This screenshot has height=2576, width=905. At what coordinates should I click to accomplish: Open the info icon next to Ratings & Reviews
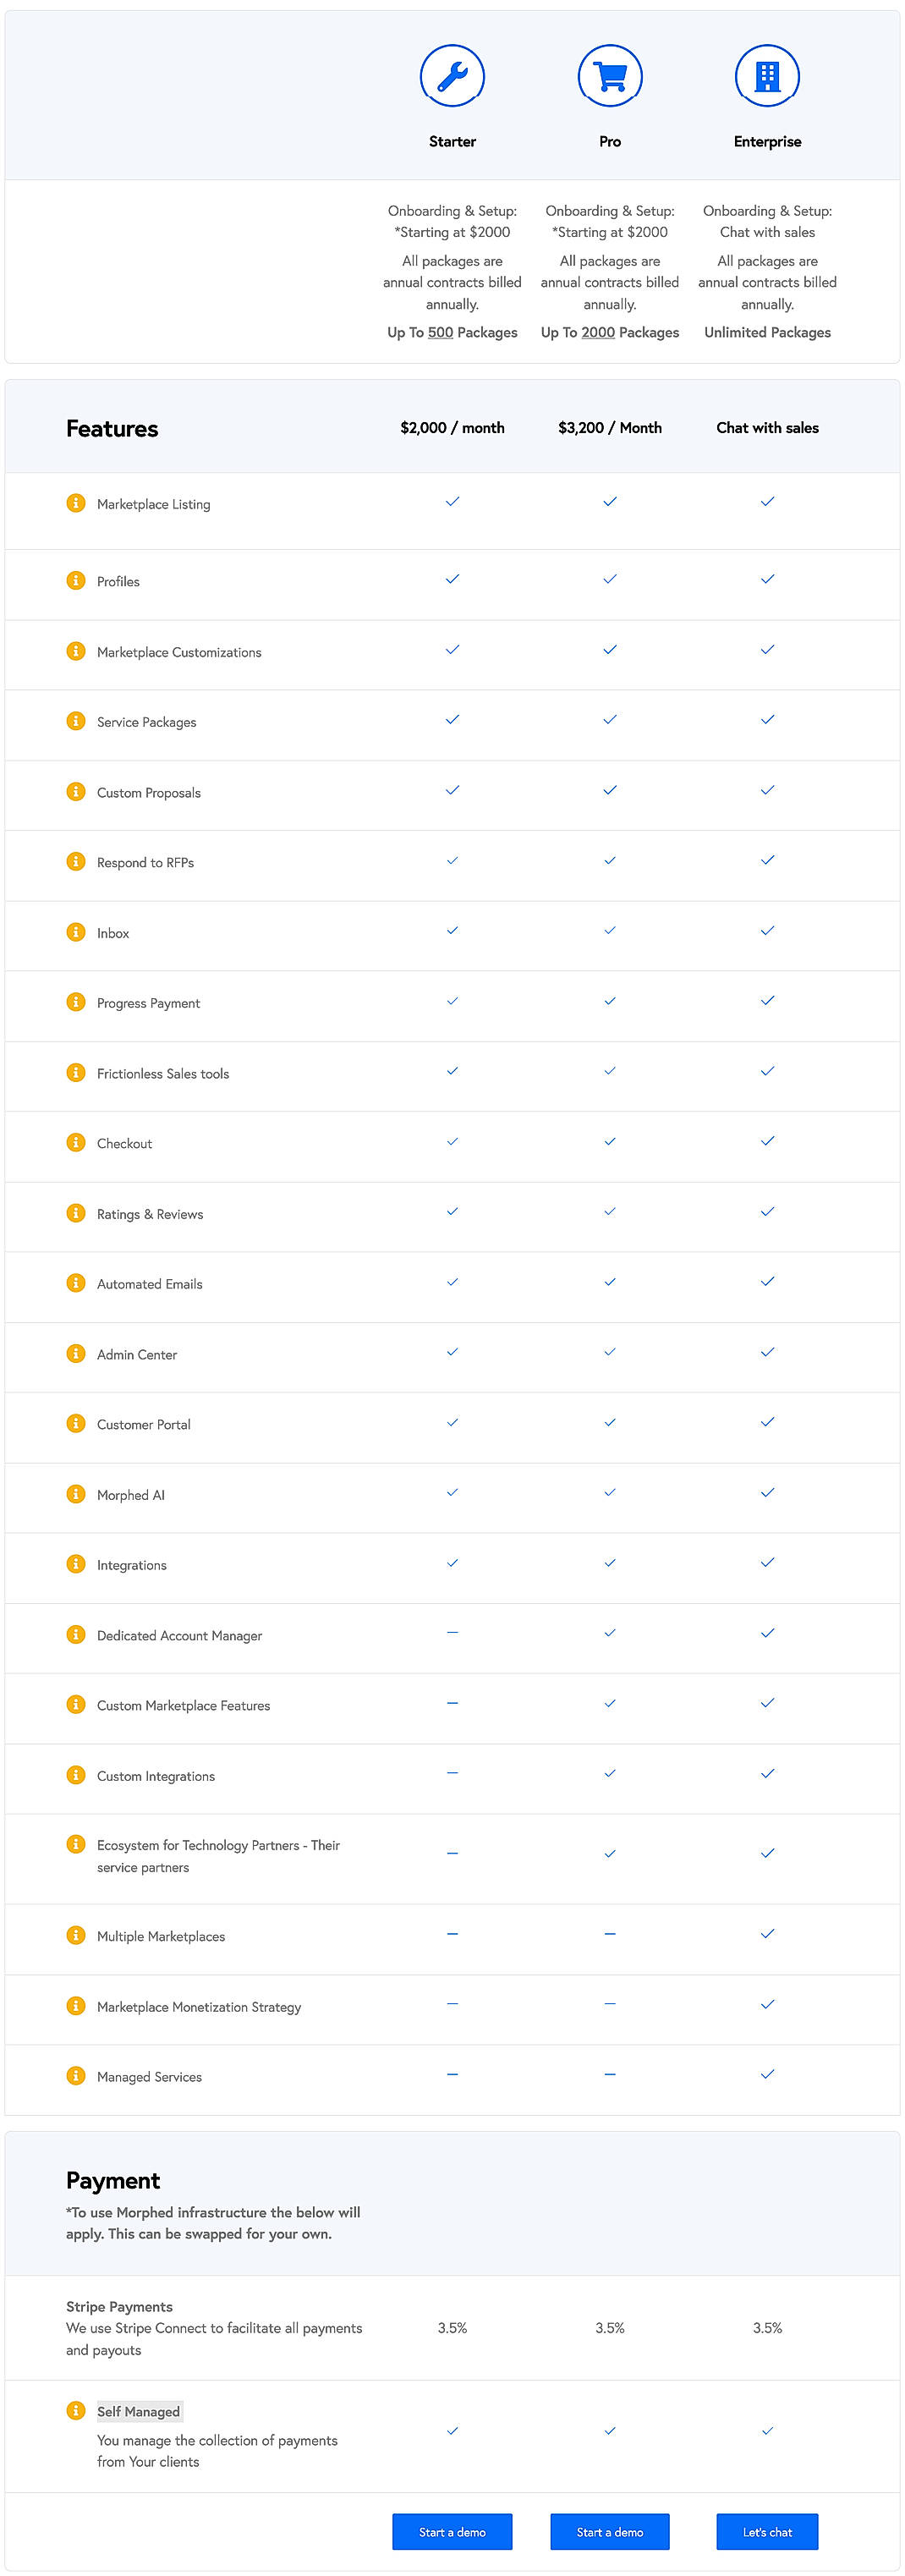pos(76,1213)
